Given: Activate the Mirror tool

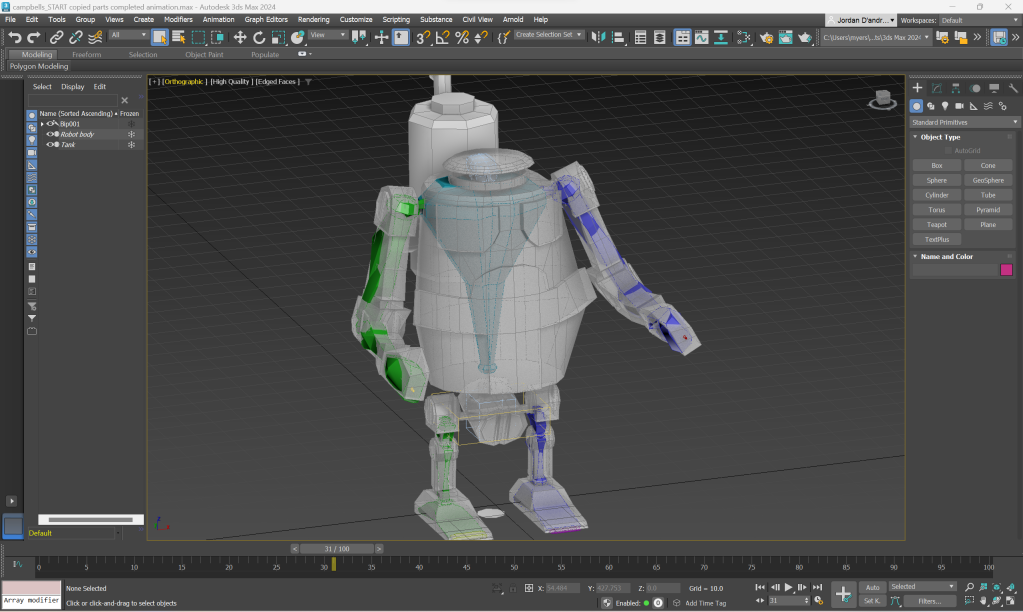Looking at the screenshot, I should [x=598, y=37].
